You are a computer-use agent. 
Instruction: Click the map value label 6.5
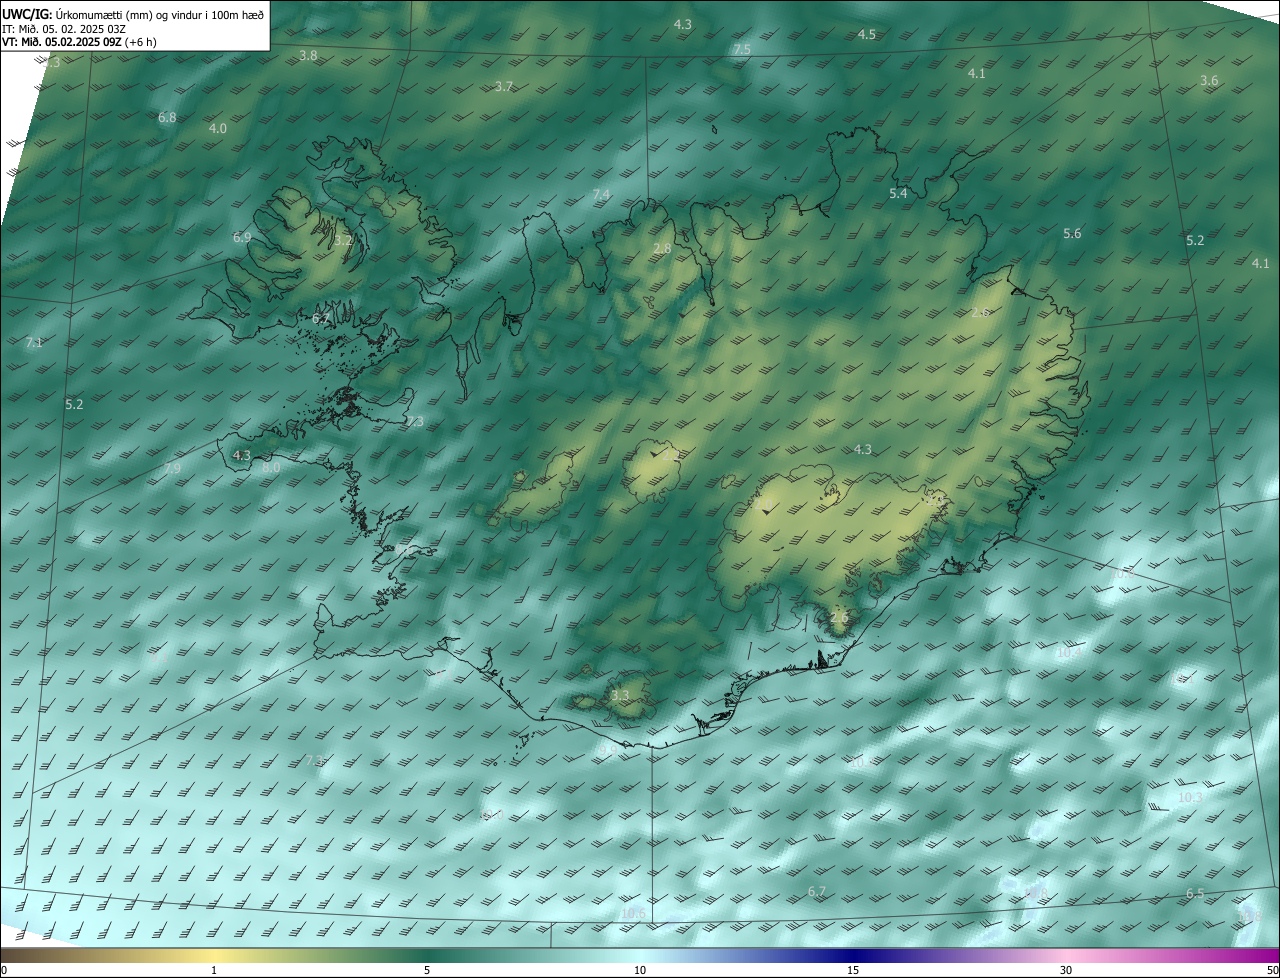click(1195, 893)
